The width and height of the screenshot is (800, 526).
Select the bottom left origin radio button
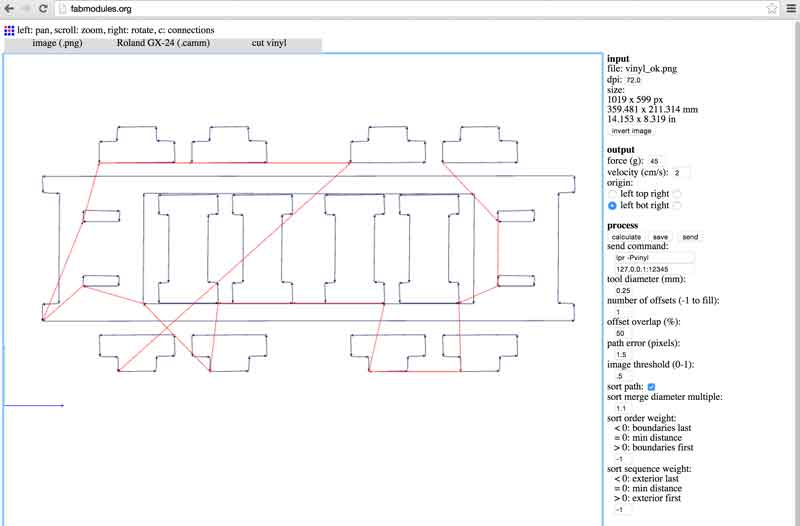coord(612,206)
